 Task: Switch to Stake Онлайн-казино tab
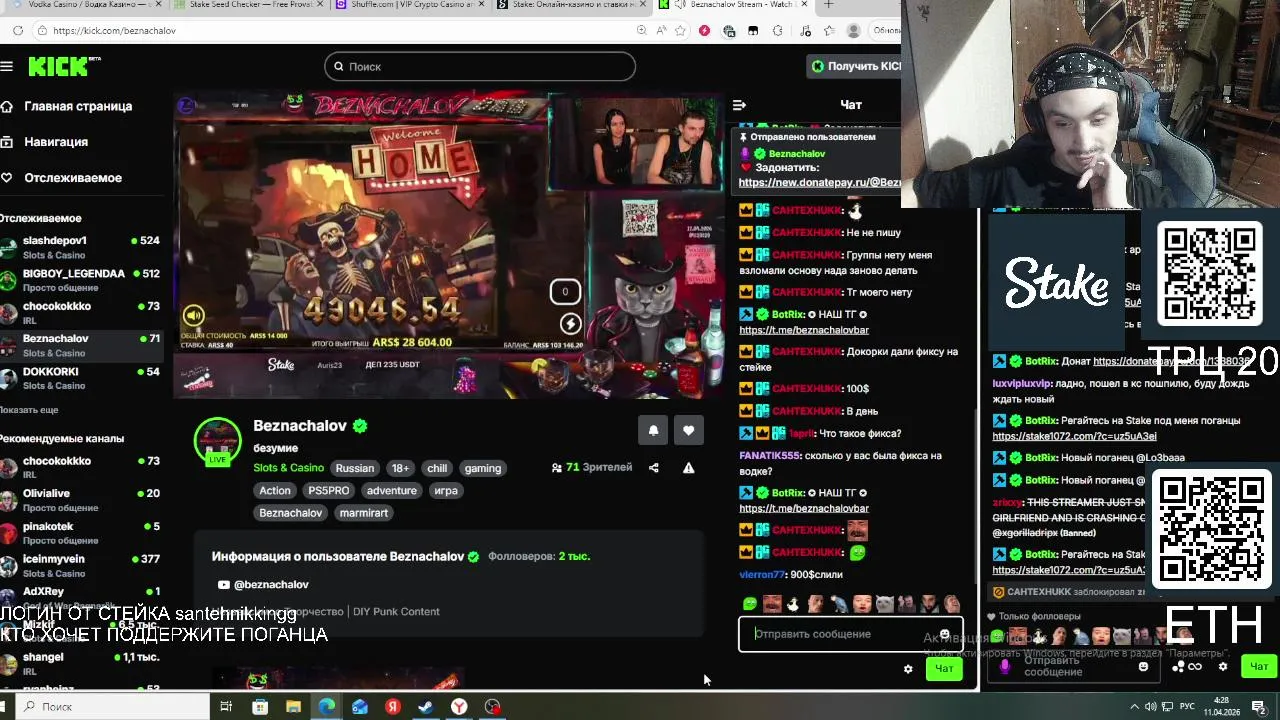click(572, 5)
